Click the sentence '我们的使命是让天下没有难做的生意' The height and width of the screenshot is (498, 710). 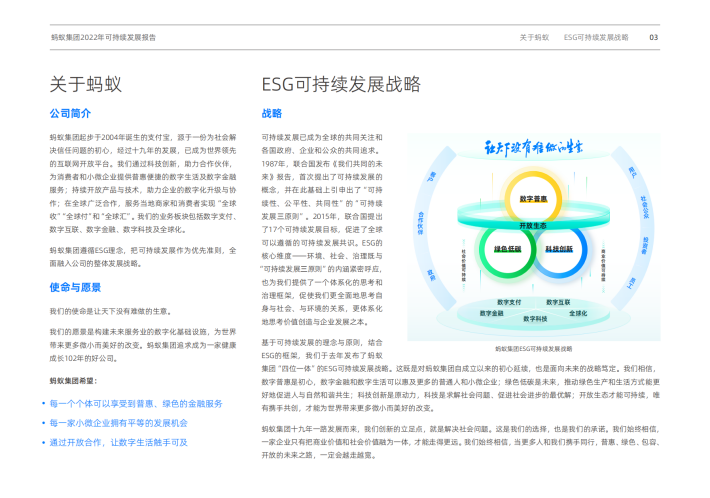point(110,311)
